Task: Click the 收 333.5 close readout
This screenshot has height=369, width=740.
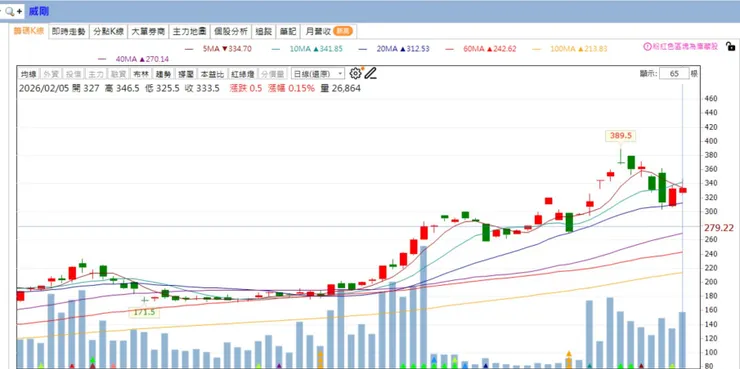Action: pos(202,88)
